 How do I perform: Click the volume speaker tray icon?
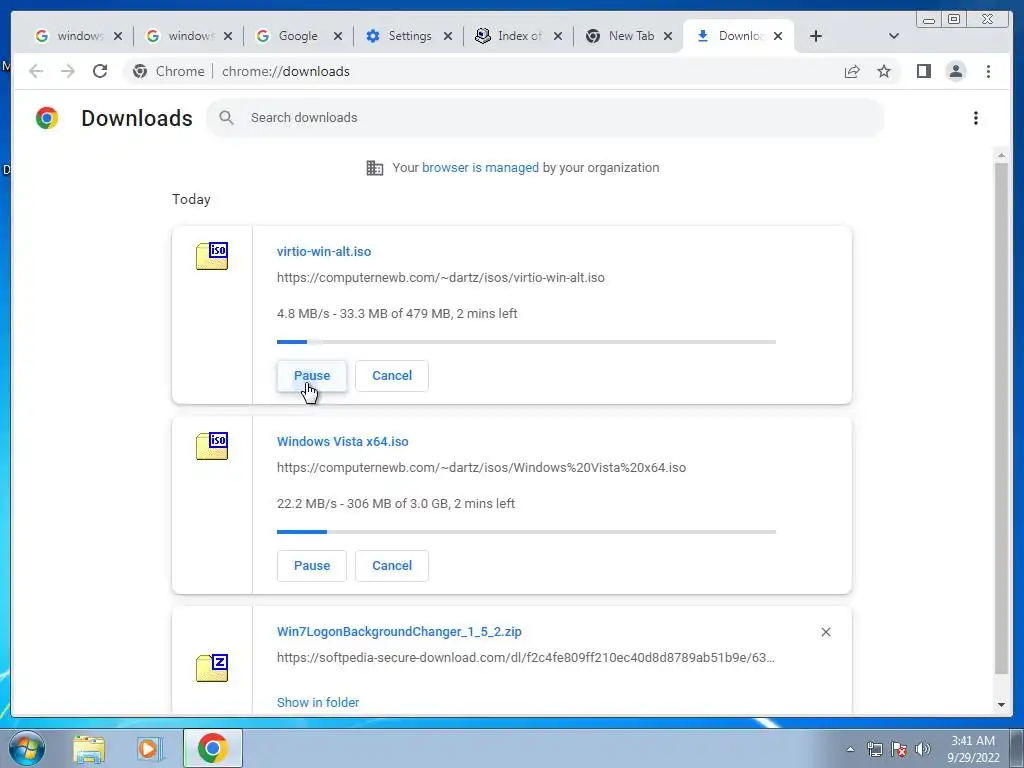923,749
